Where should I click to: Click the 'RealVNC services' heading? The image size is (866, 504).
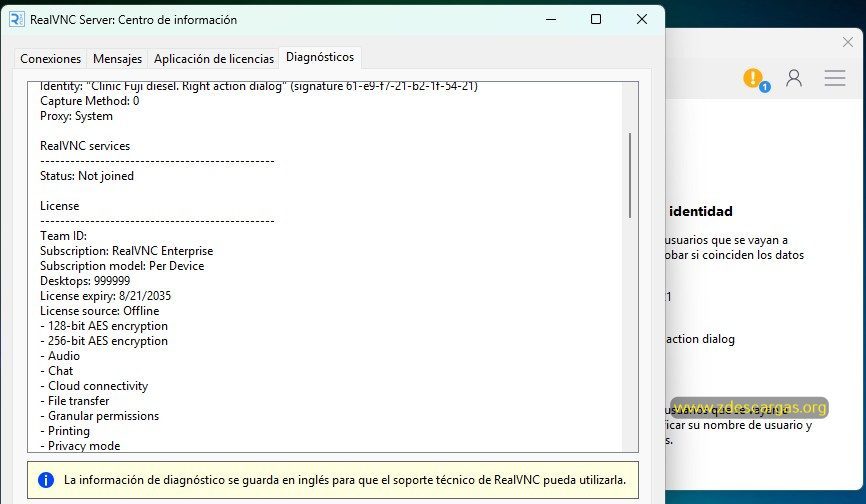[85, 146]
